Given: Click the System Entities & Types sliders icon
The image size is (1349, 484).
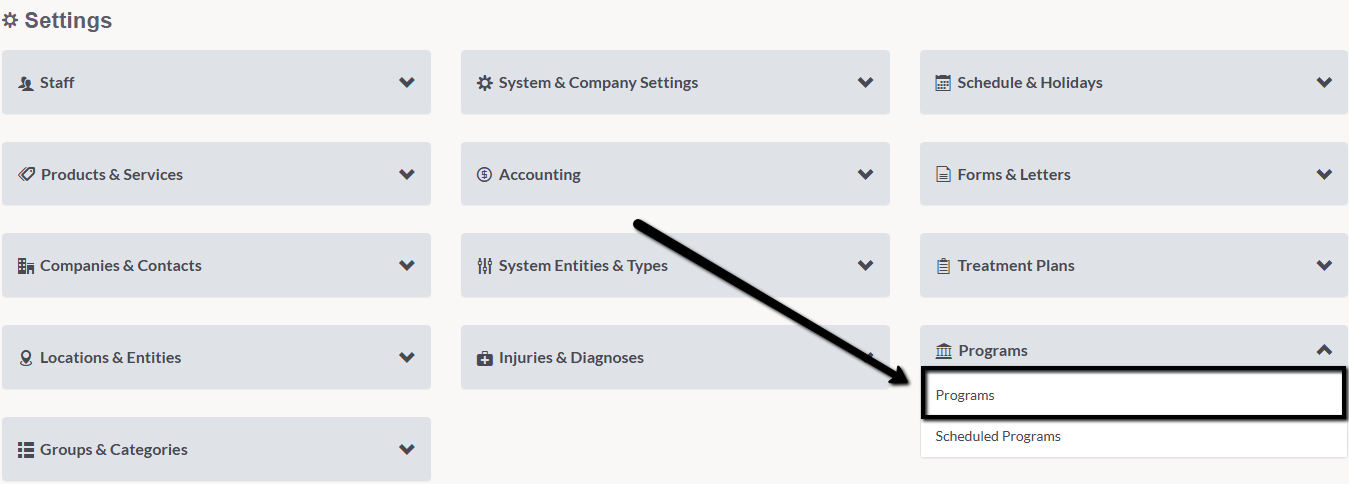Looking at the screenshot, I should click(x=485, y=266).
